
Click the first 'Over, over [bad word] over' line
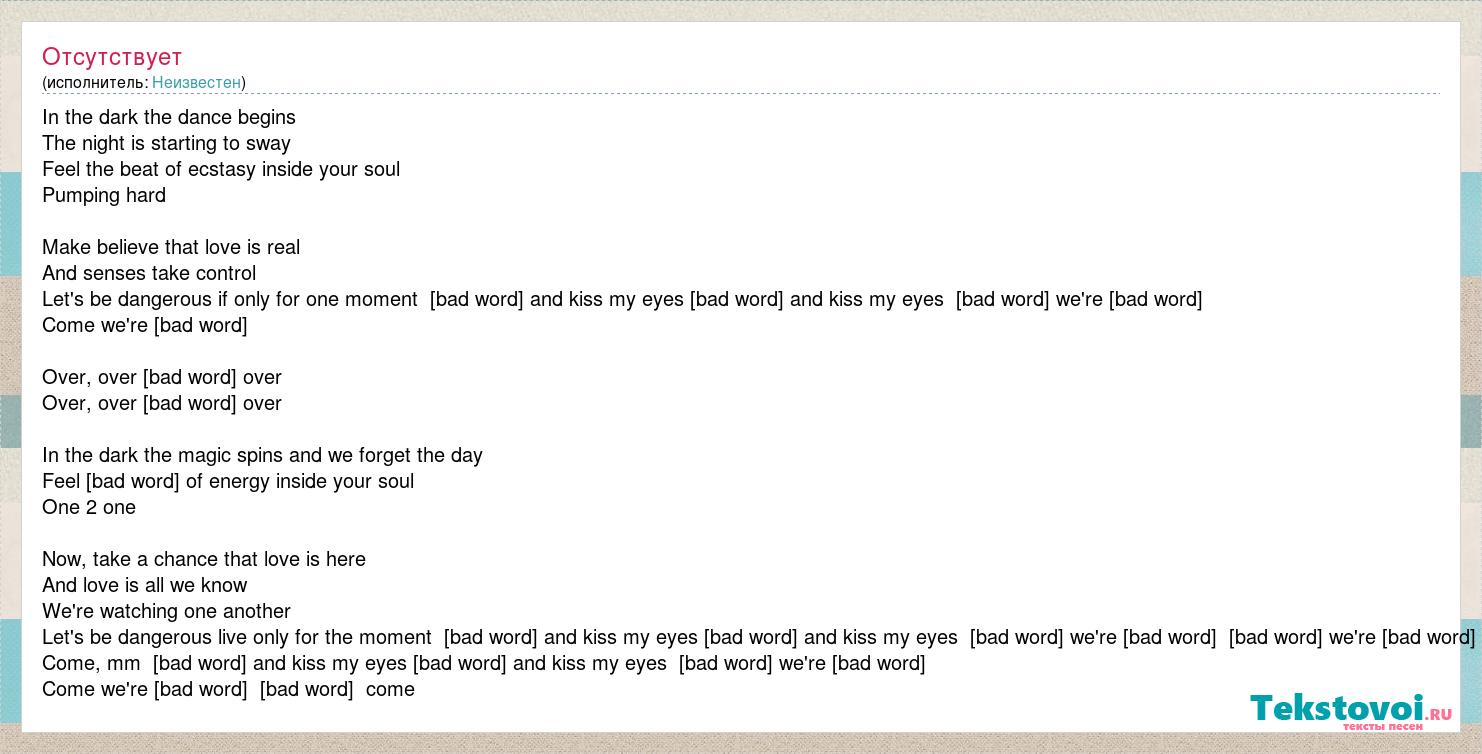[x=162, y=377]
